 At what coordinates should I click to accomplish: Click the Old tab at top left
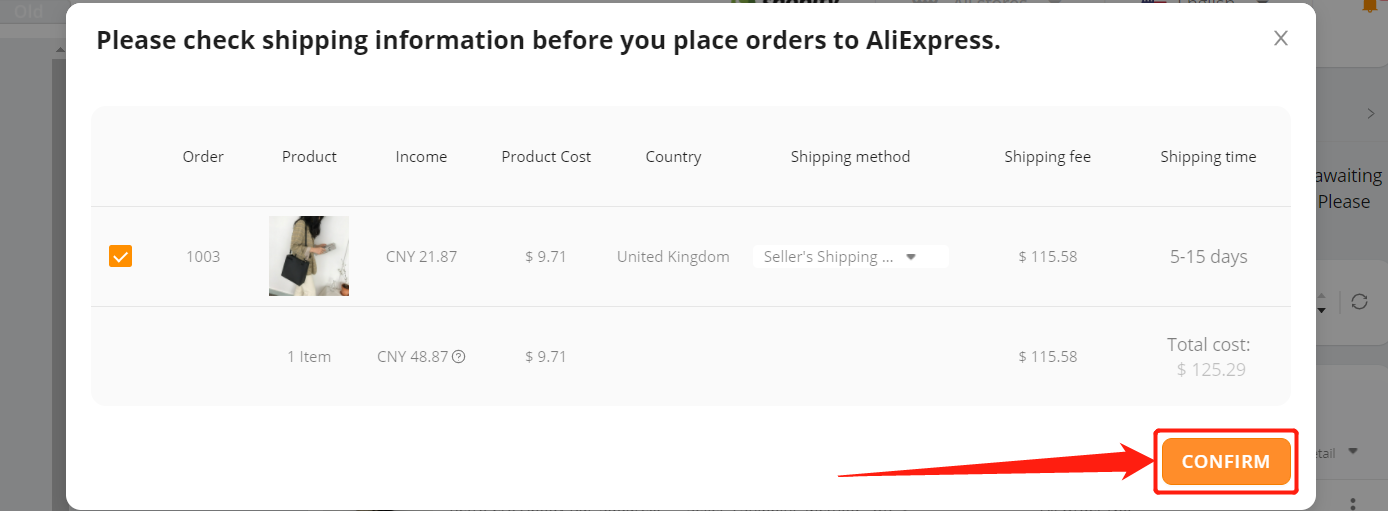[x=28, y=11]
